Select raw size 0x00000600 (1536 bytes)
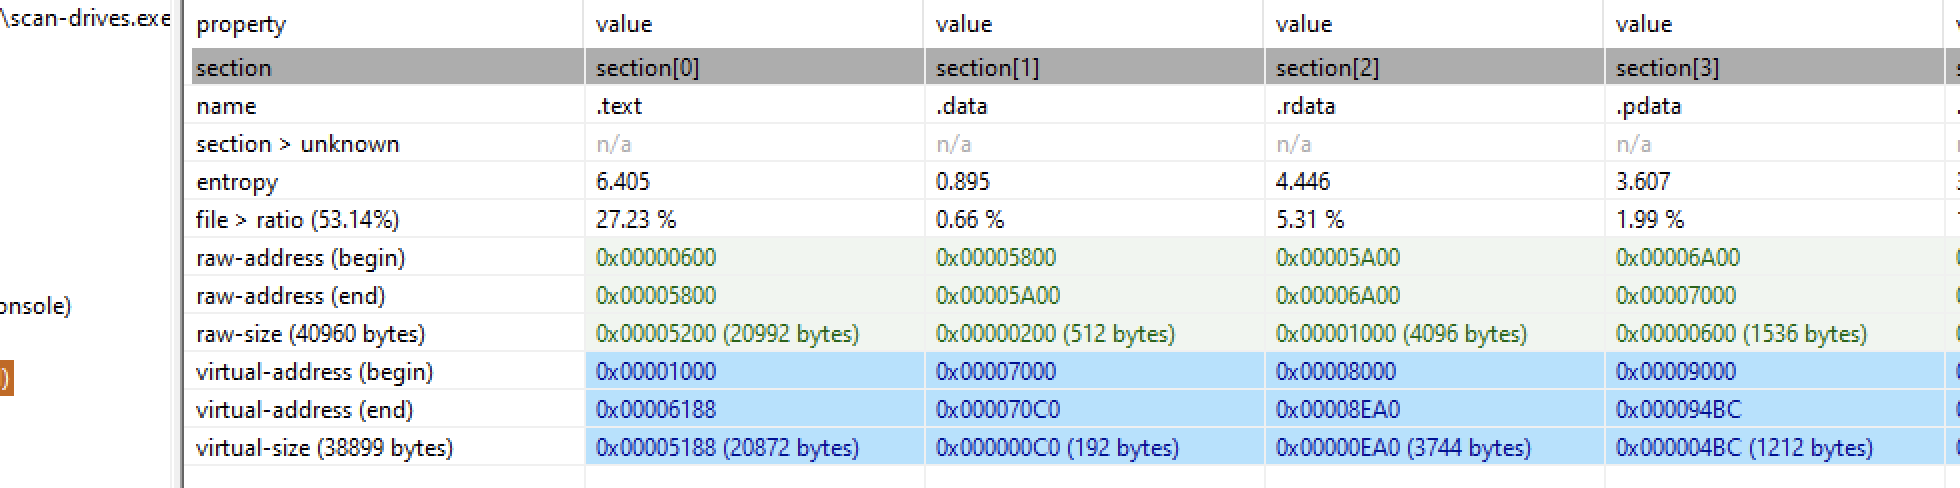Screen dimensions: 1960x488 pos(1741,334)
